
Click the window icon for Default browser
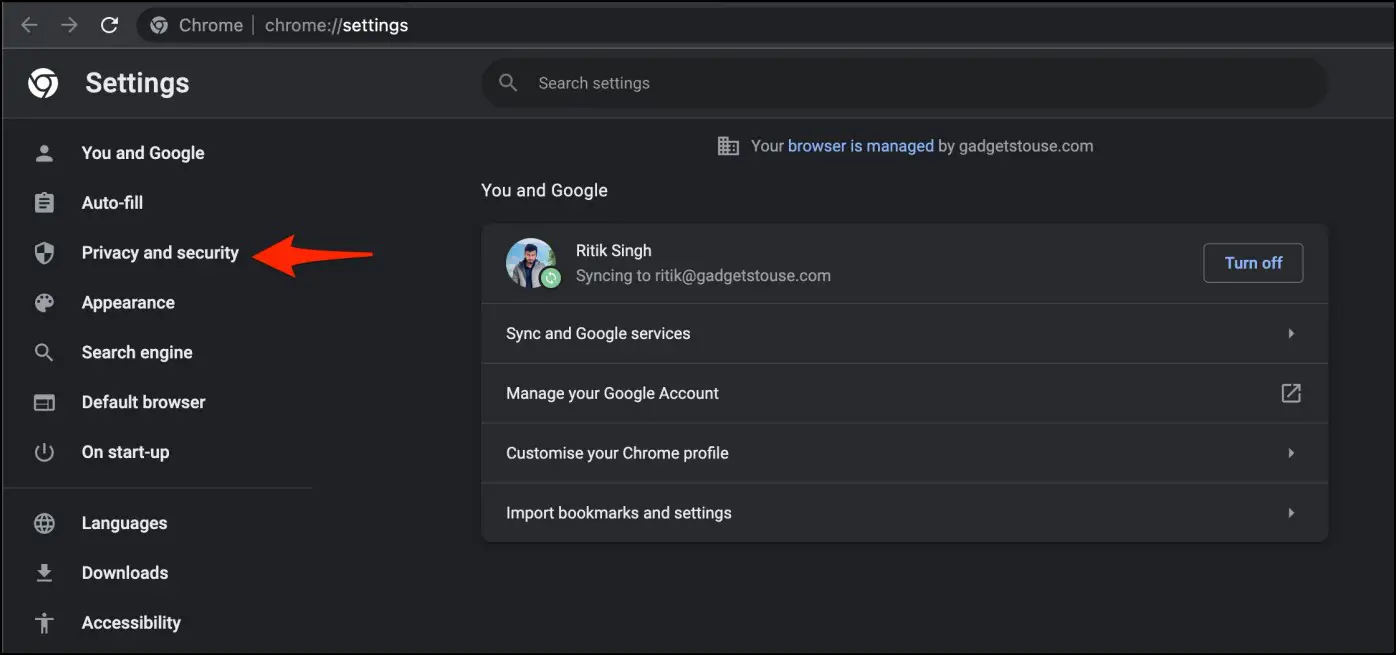[44, 403]
